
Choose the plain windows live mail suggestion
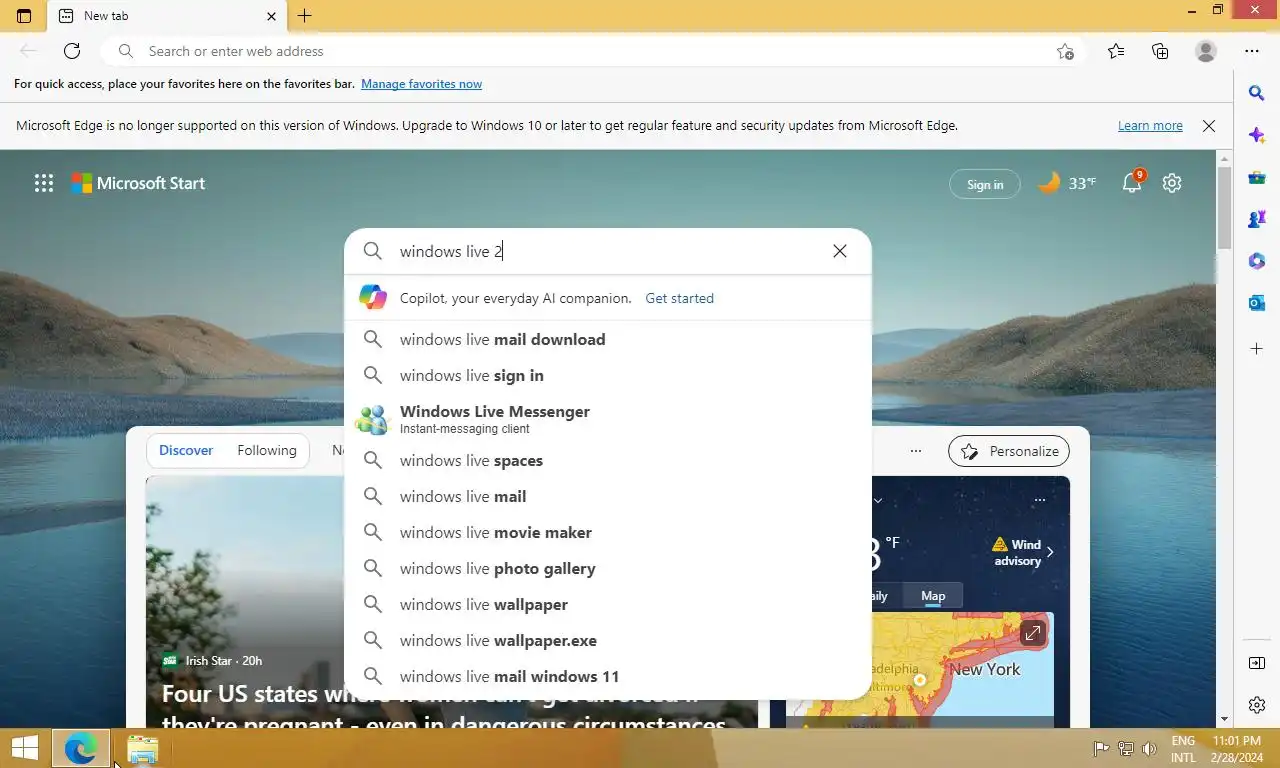(x=608, y=496)
